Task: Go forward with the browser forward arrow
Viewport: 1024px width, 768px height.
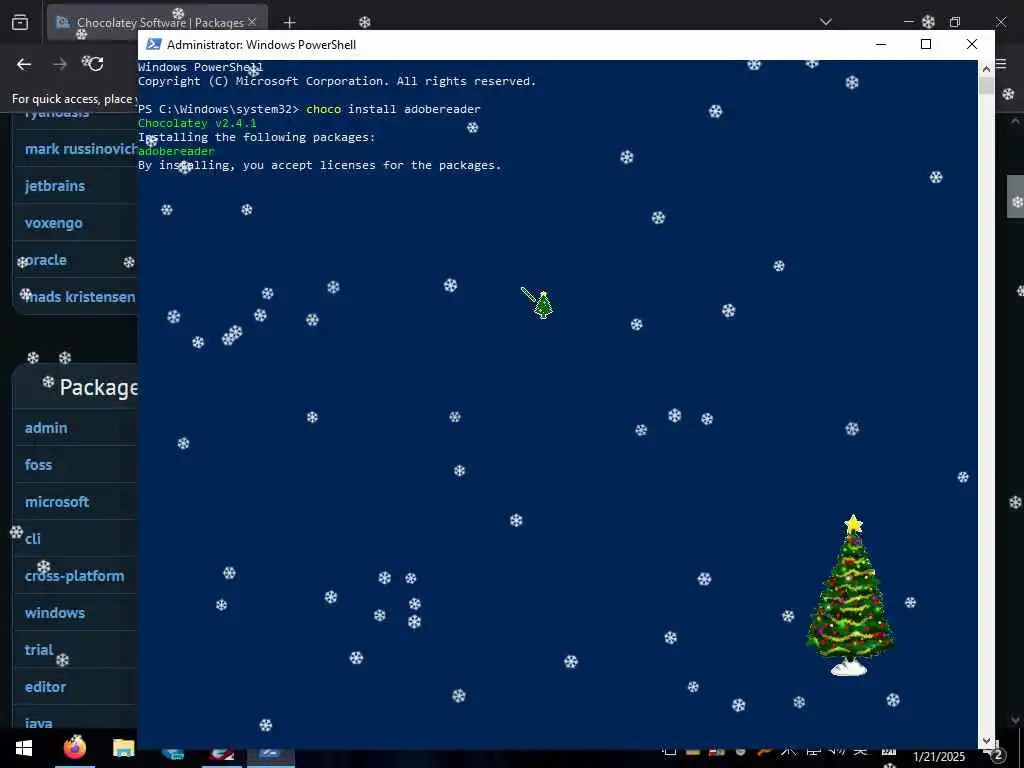Action: click(59, 64)
